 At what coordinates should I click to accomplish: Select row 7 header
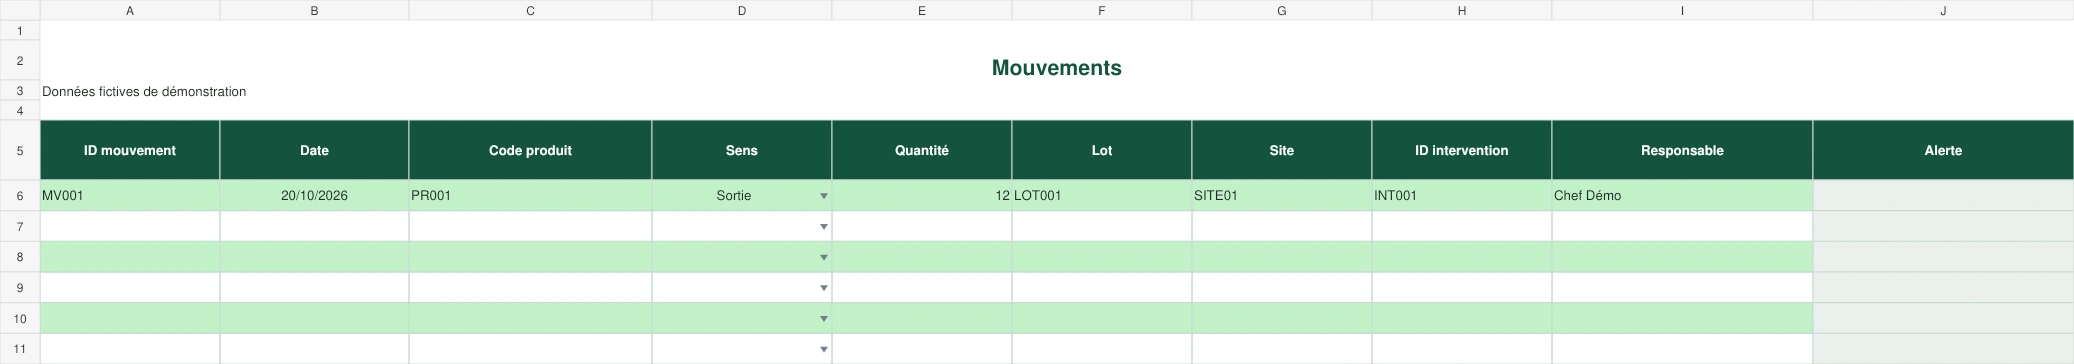20,227
